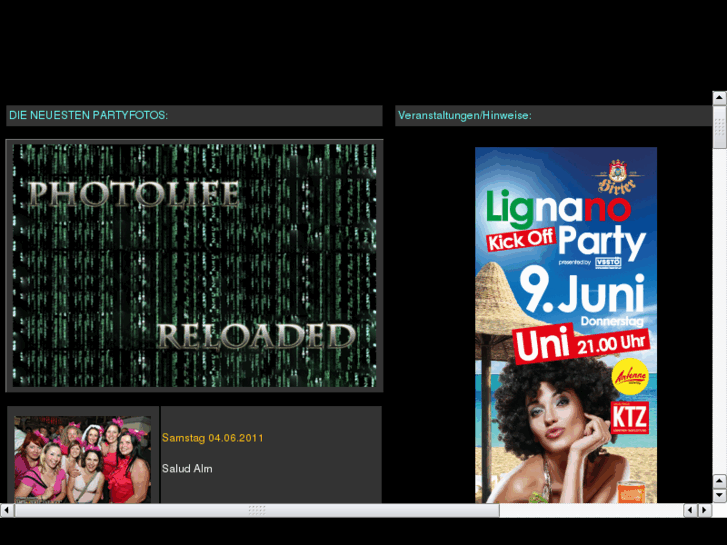
Task: Click the horizontal scrollbar left arrow at far left
Action: coord(6,510)
